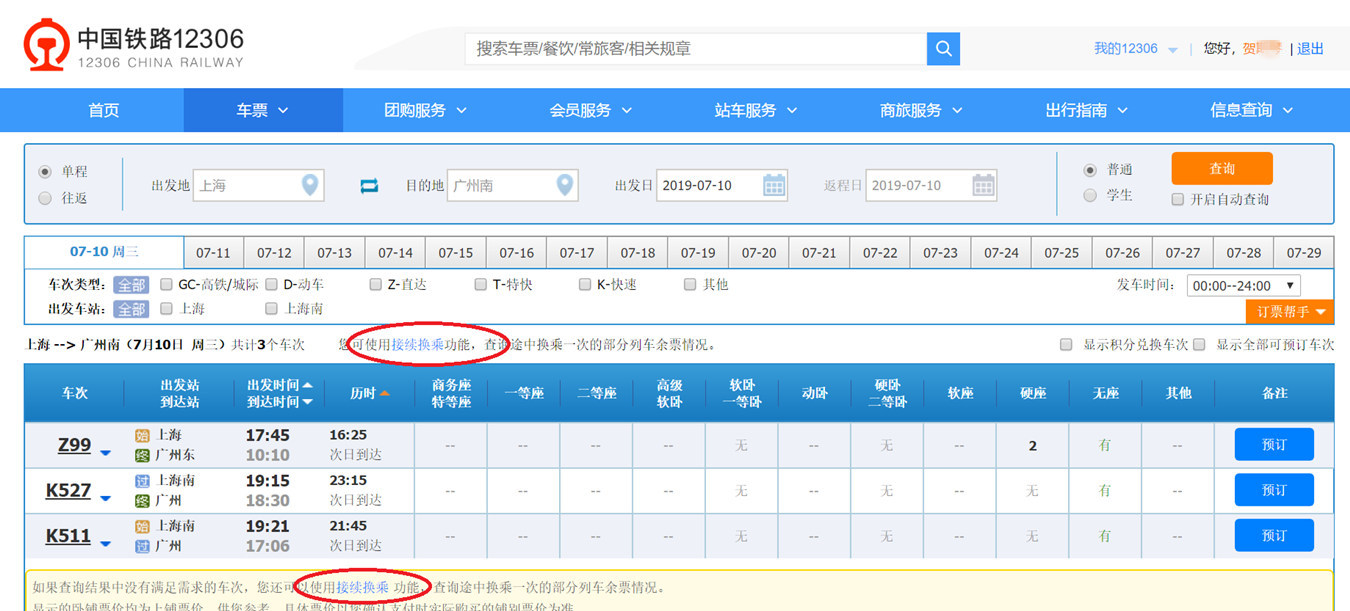Switch to the 07-15 date tab
Screen dimensions: 1350x611
[x=456, y=253]
